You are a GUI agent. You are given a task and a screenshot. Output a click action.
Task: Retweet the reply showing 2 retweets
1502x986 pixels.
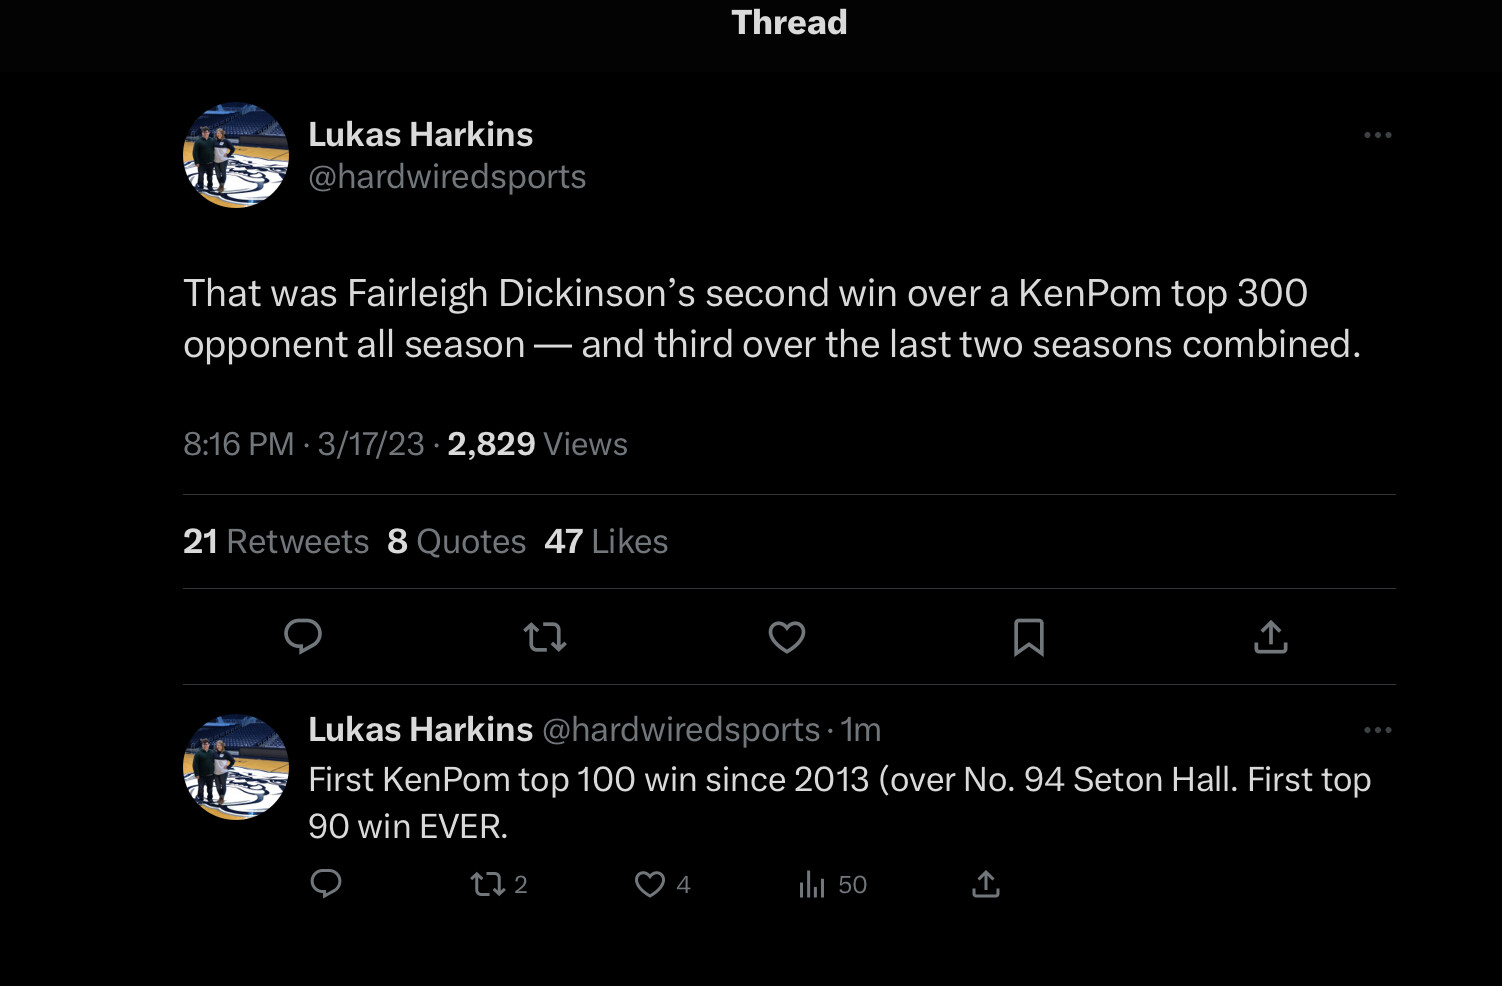[499, 884]
